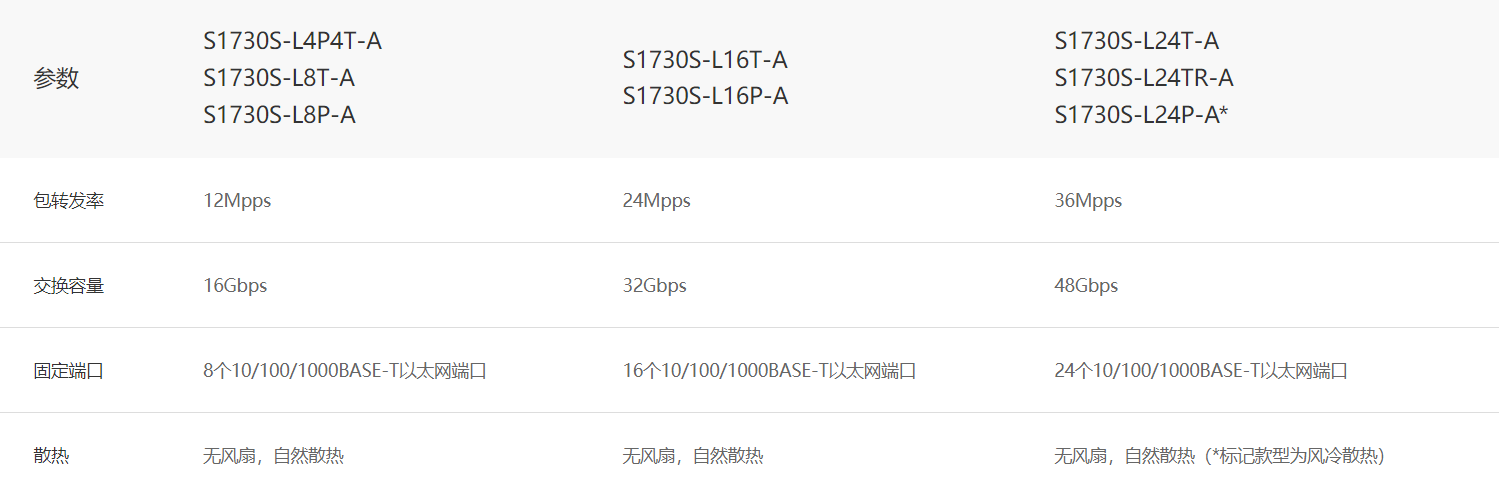1499x496 pixels.
Task: Select the S1730S-L24TR-A model name
Action: click(1144, 78)
